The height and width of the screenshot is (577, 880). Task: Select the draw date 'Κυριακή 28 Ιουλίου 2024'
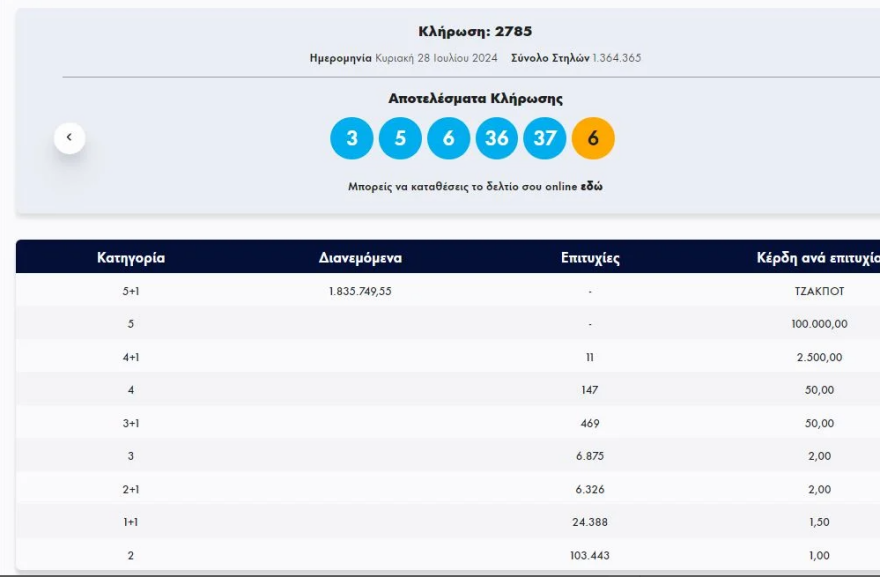click(436, 58)
